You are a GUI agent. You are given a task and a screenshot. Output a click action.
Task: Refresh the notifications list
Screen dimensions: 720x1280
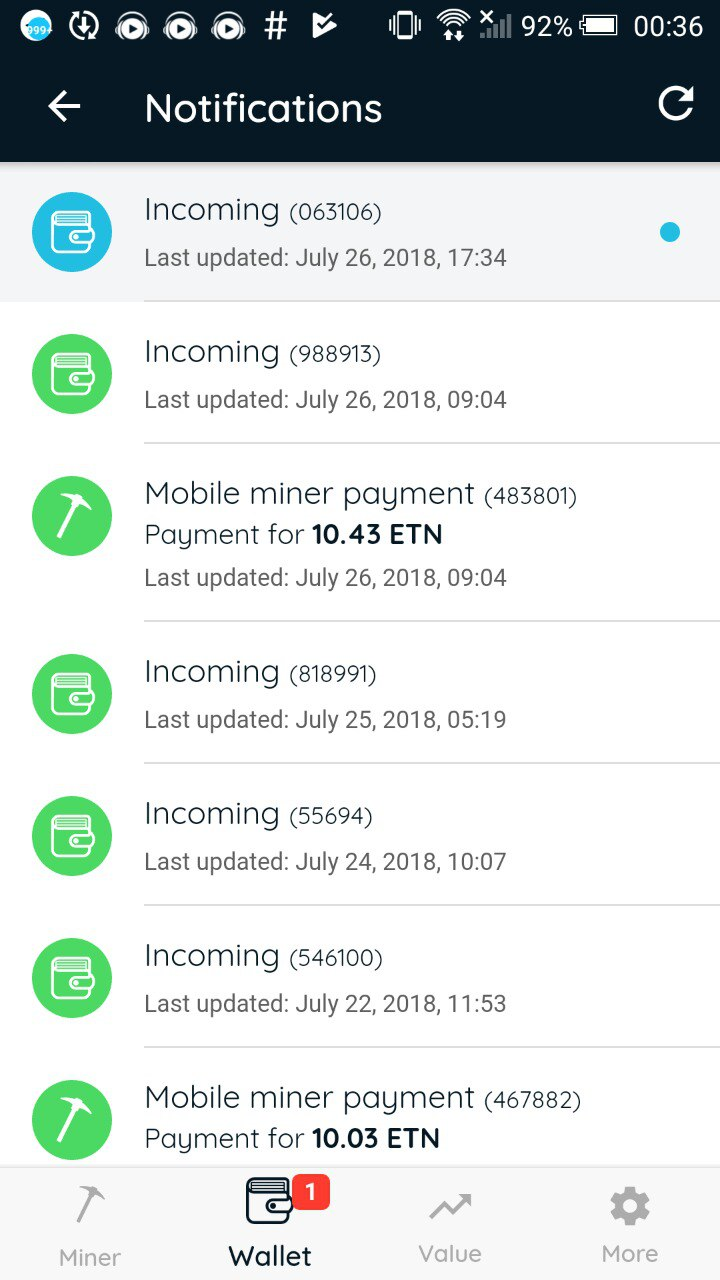coord(675,104)
